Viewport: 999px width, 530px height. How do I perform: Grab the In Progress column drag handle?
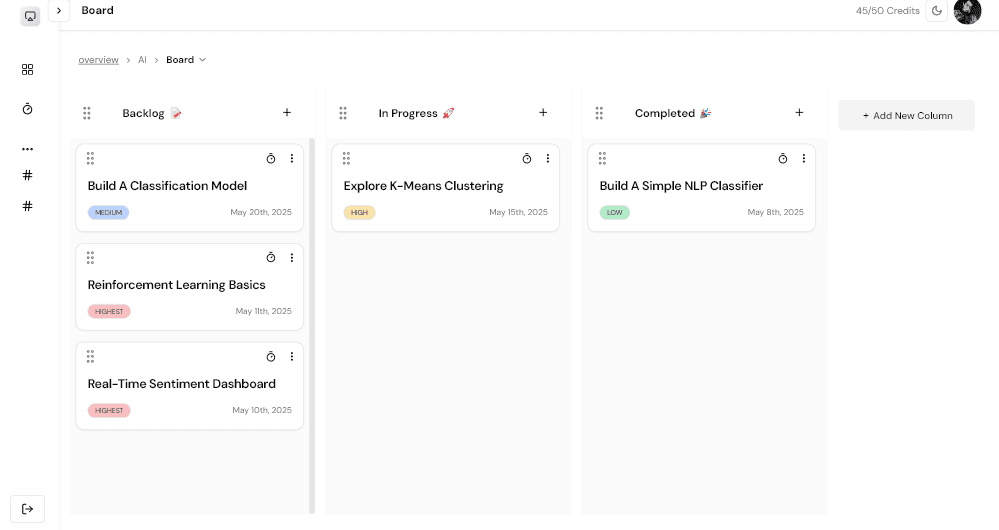coord(343,113)
